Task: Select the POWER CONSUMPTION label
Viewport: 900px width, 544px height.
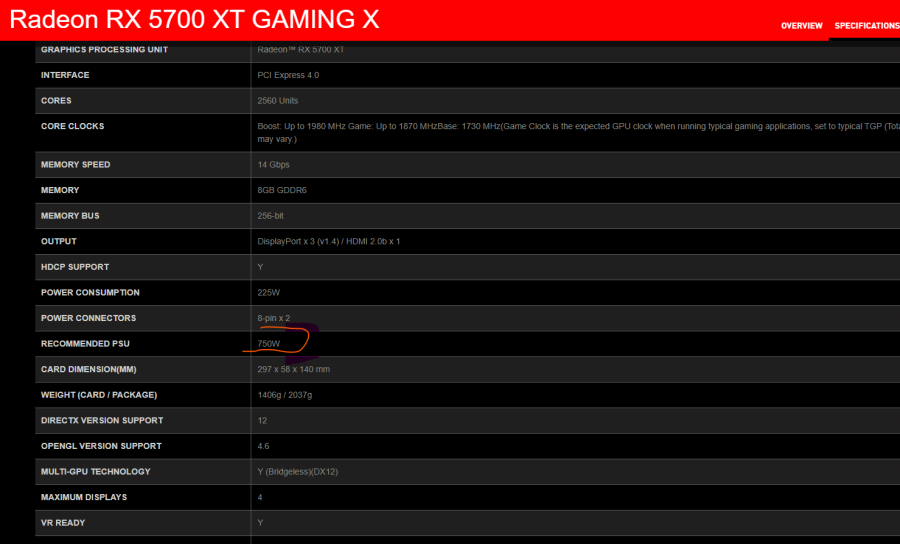Action: tap(90, 293)
